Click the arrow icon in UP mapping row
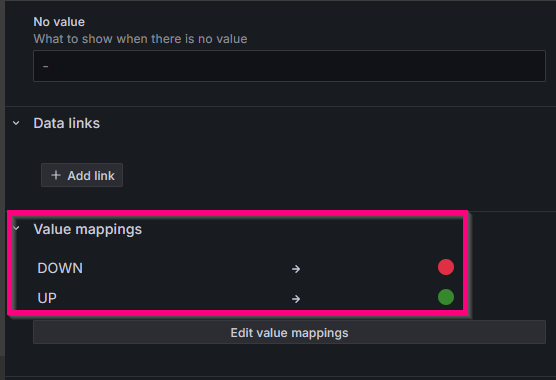Image resolution: width=556 pixels, height=380 pixels. 296,299
